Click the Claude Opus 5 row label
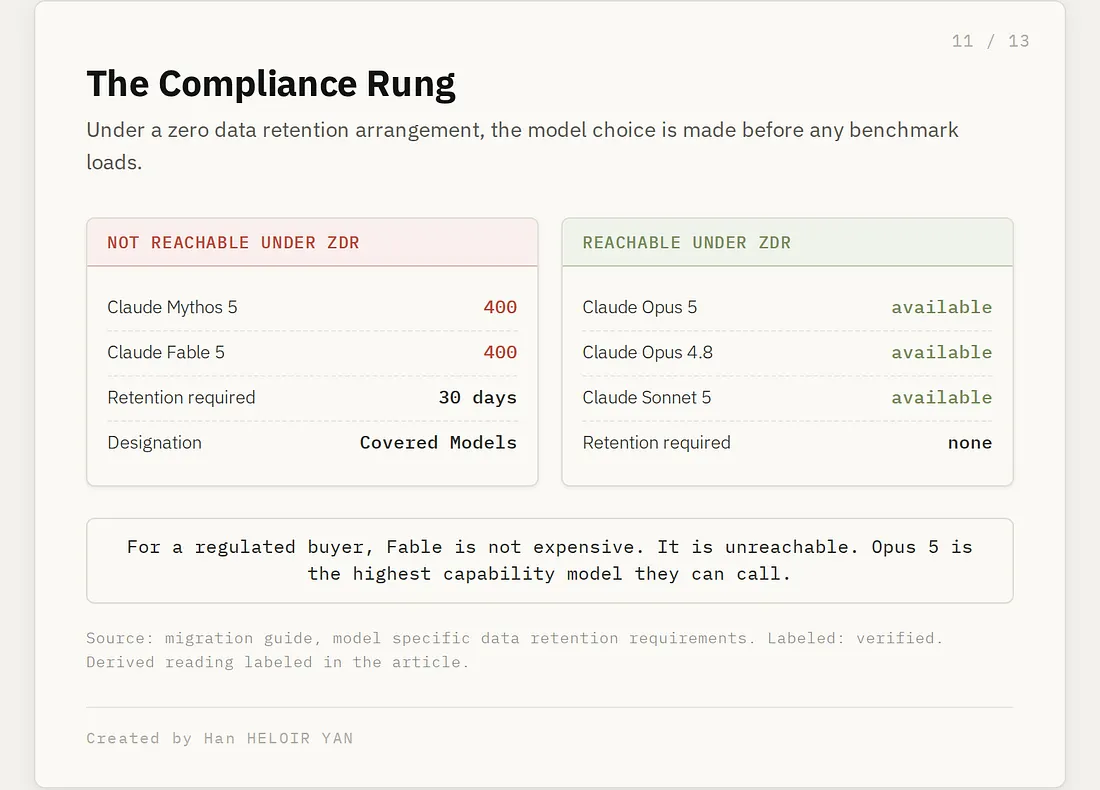Screen dimensions: 1100x790 pyautogui.click(x=640, y=307)
